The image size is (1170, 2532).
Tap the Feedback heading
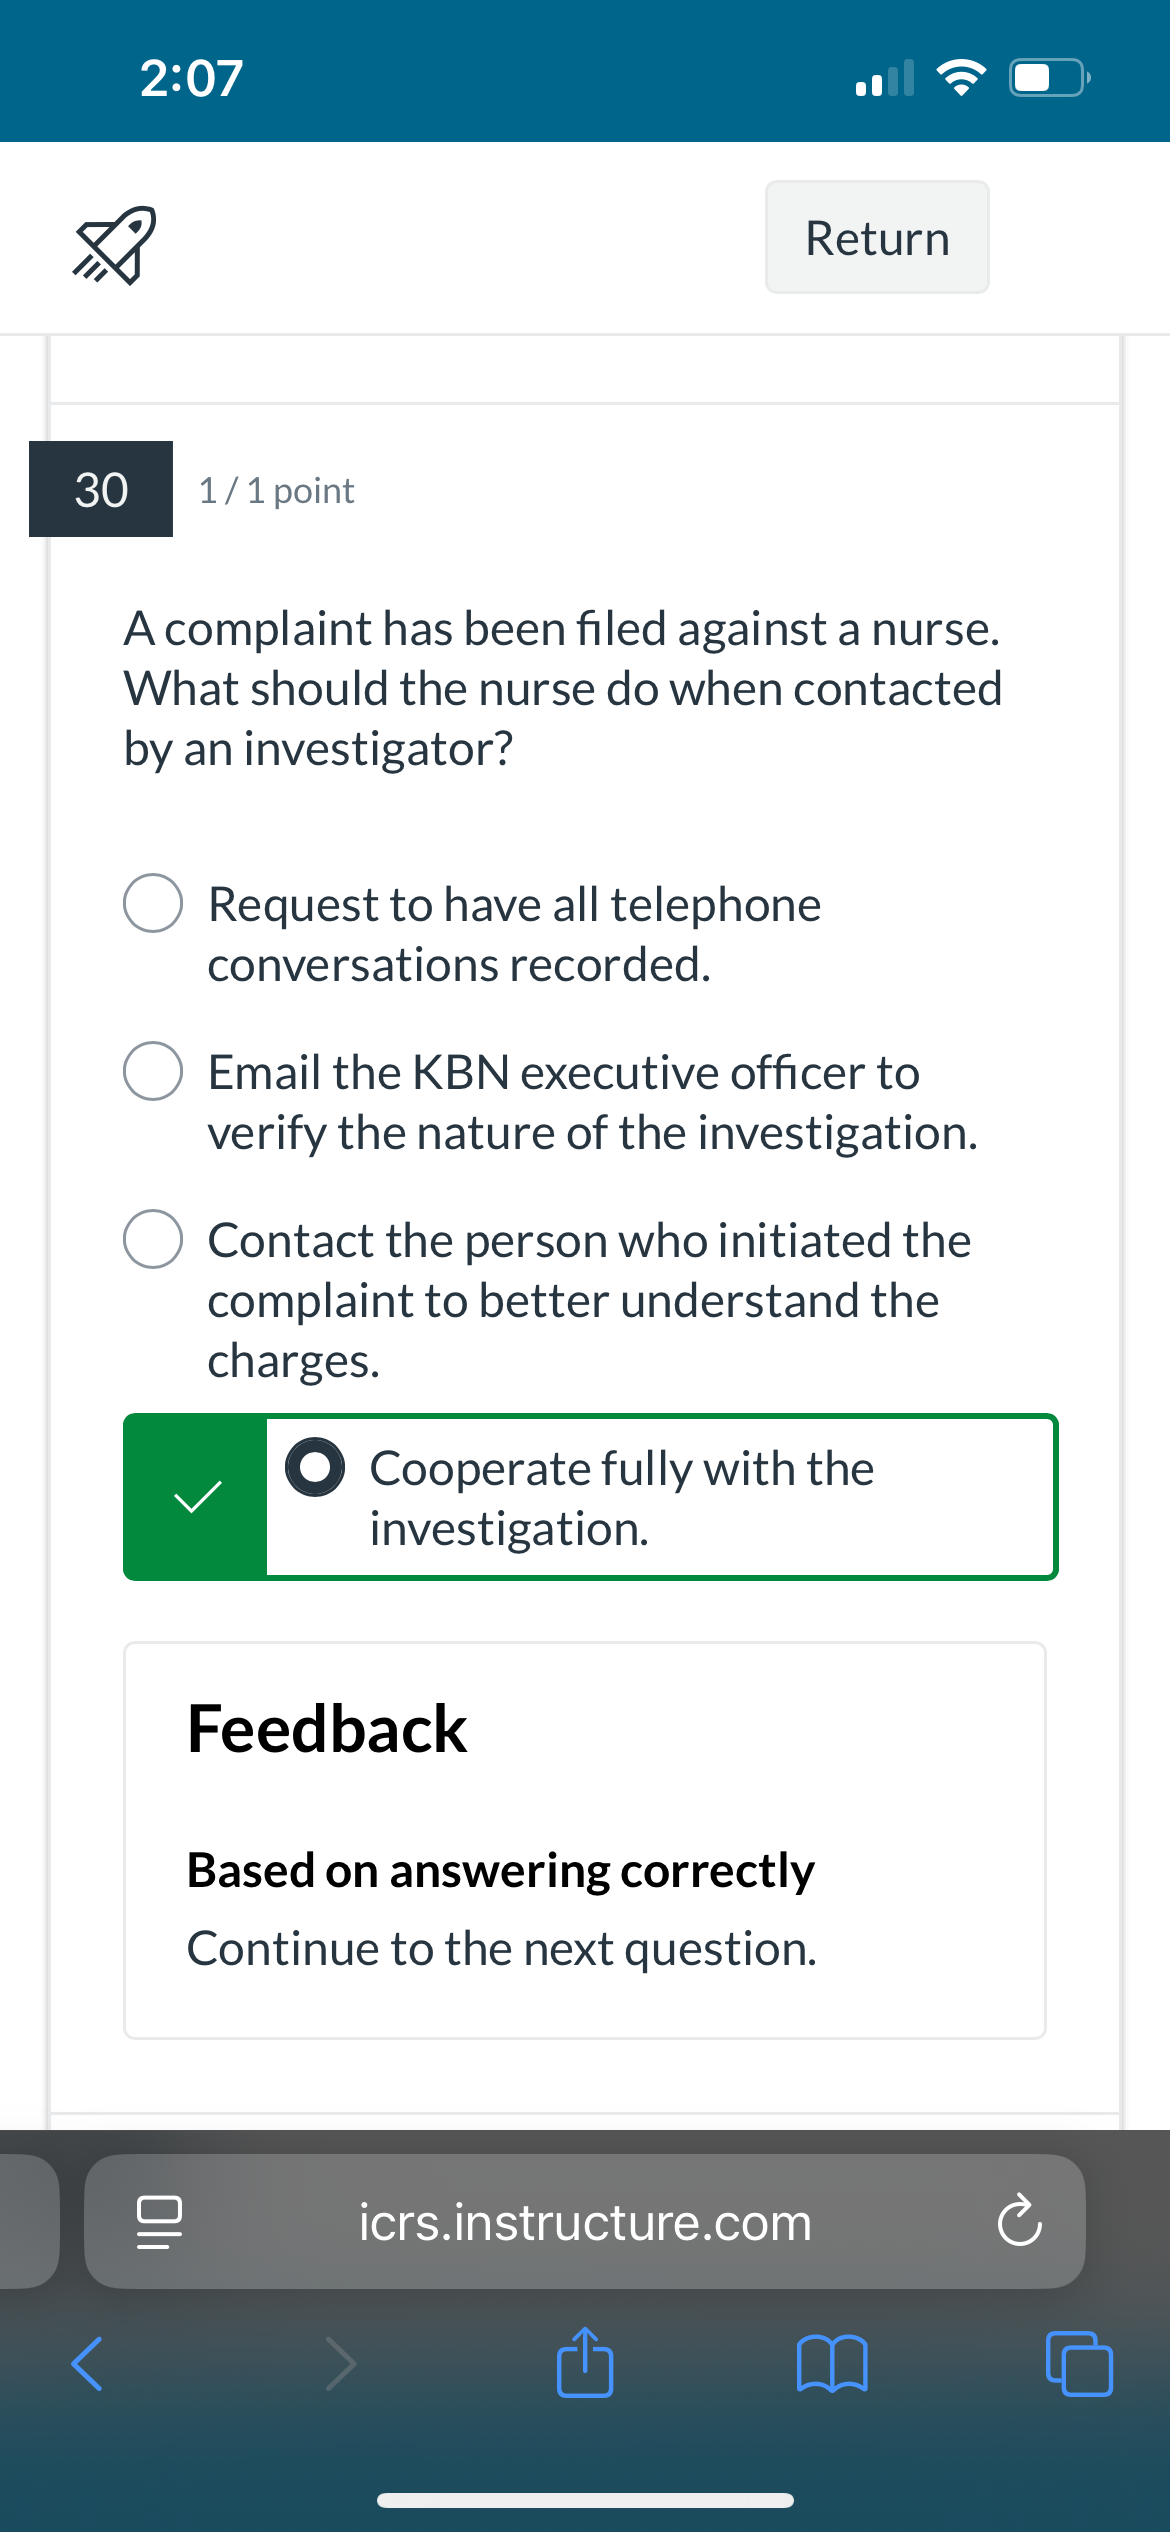(x=327, y=1729)
